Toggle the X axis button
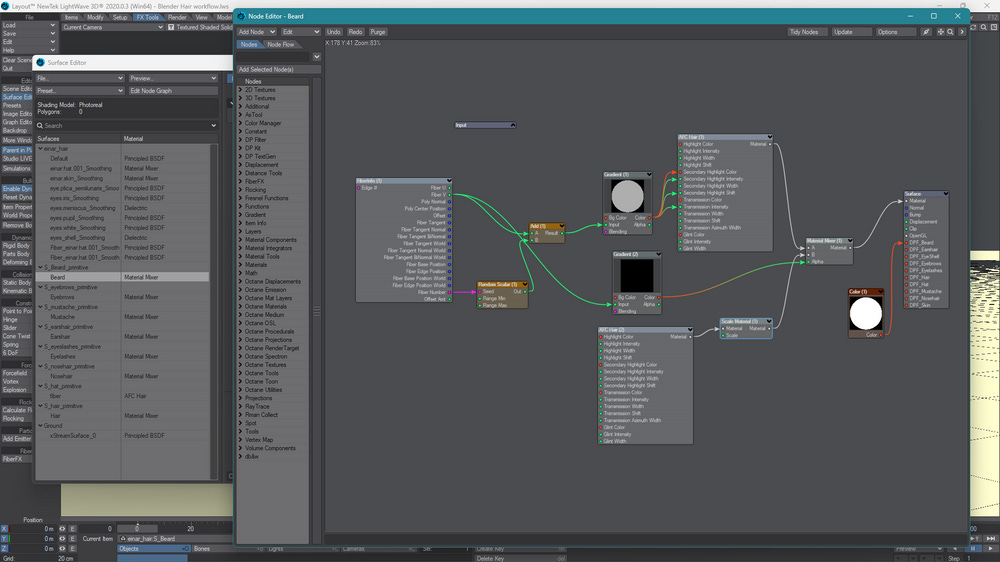Screen dimensions: 1000x562 coord(5,529)
